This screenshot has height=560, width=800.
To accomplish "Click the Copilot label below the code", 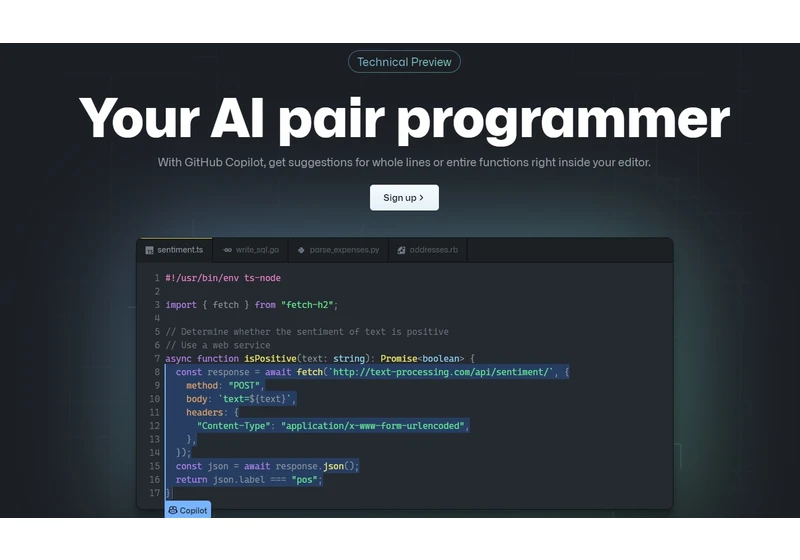I will [188, 510].
